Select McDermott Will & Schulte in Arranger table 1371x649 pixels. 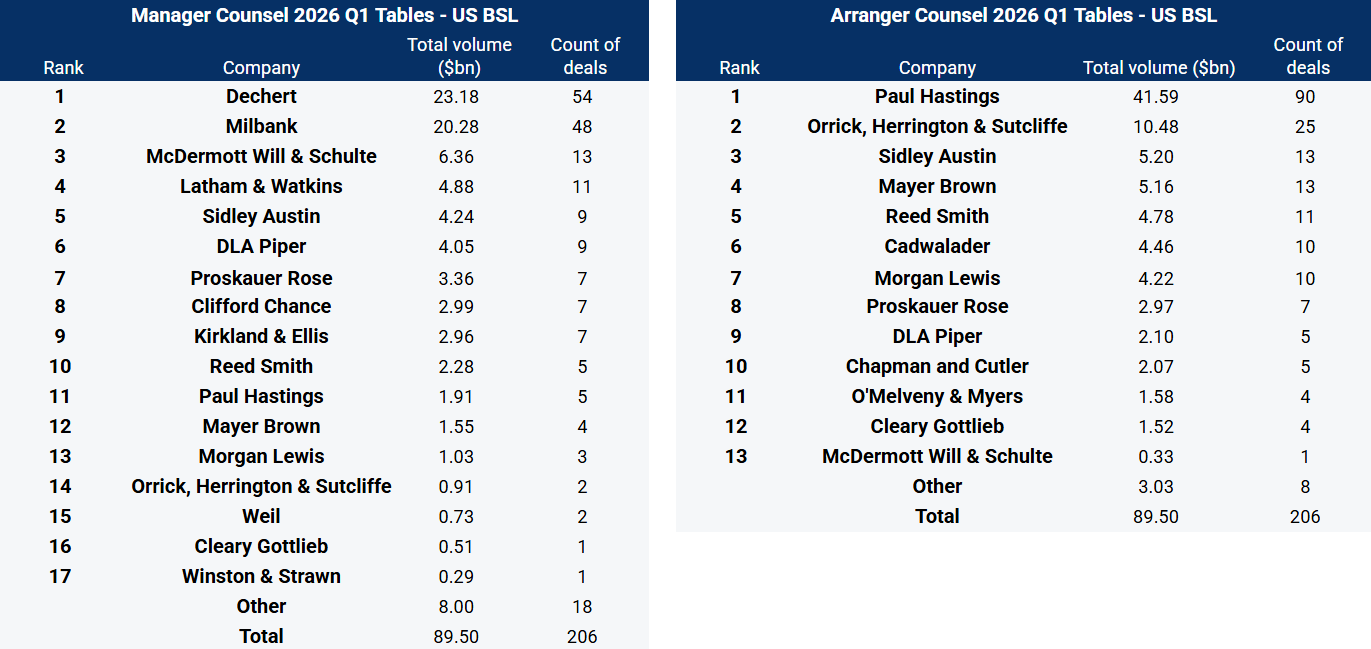coord(937,457)
